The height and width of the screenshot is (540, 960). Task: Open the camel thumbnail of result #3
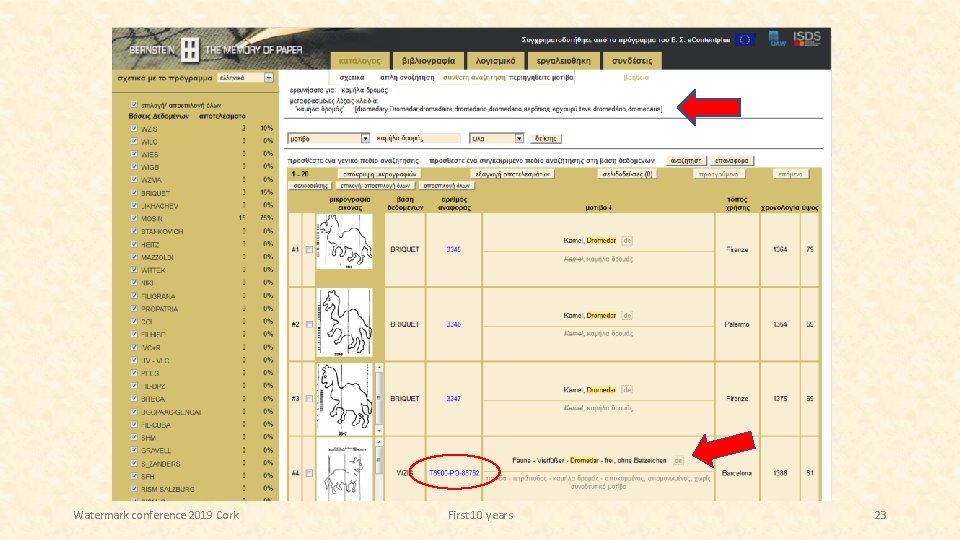click(344, 400)
